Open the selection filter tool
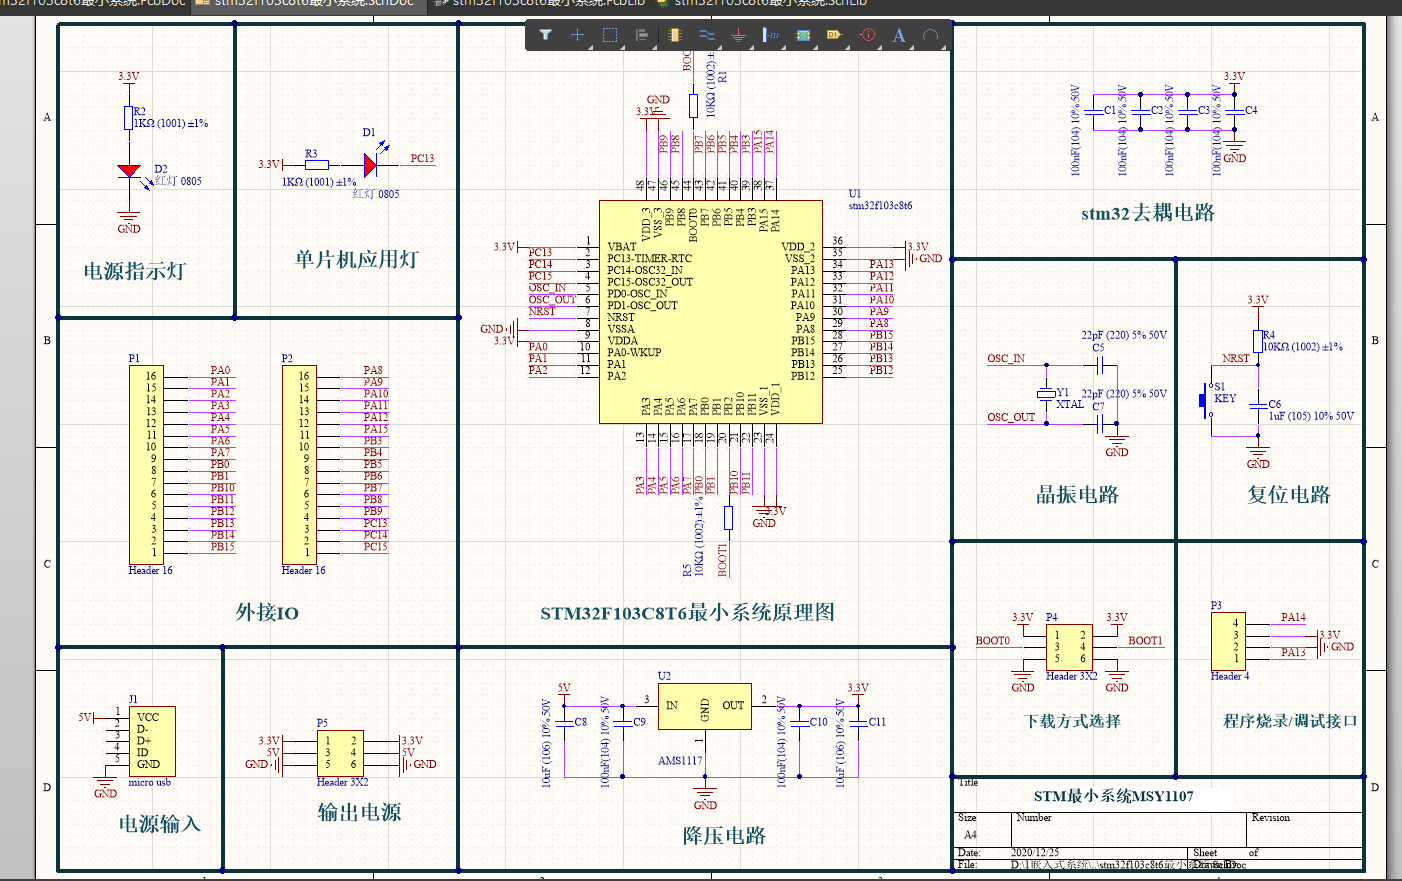1402x881 pixels. click(545, 35)
